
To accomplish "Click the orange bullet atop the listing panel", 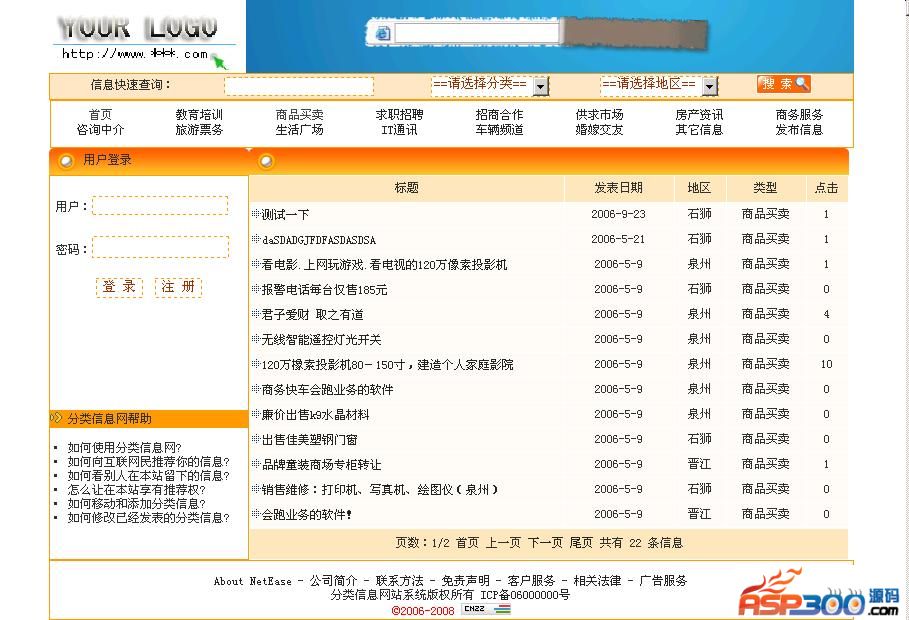I will (266, 161).
